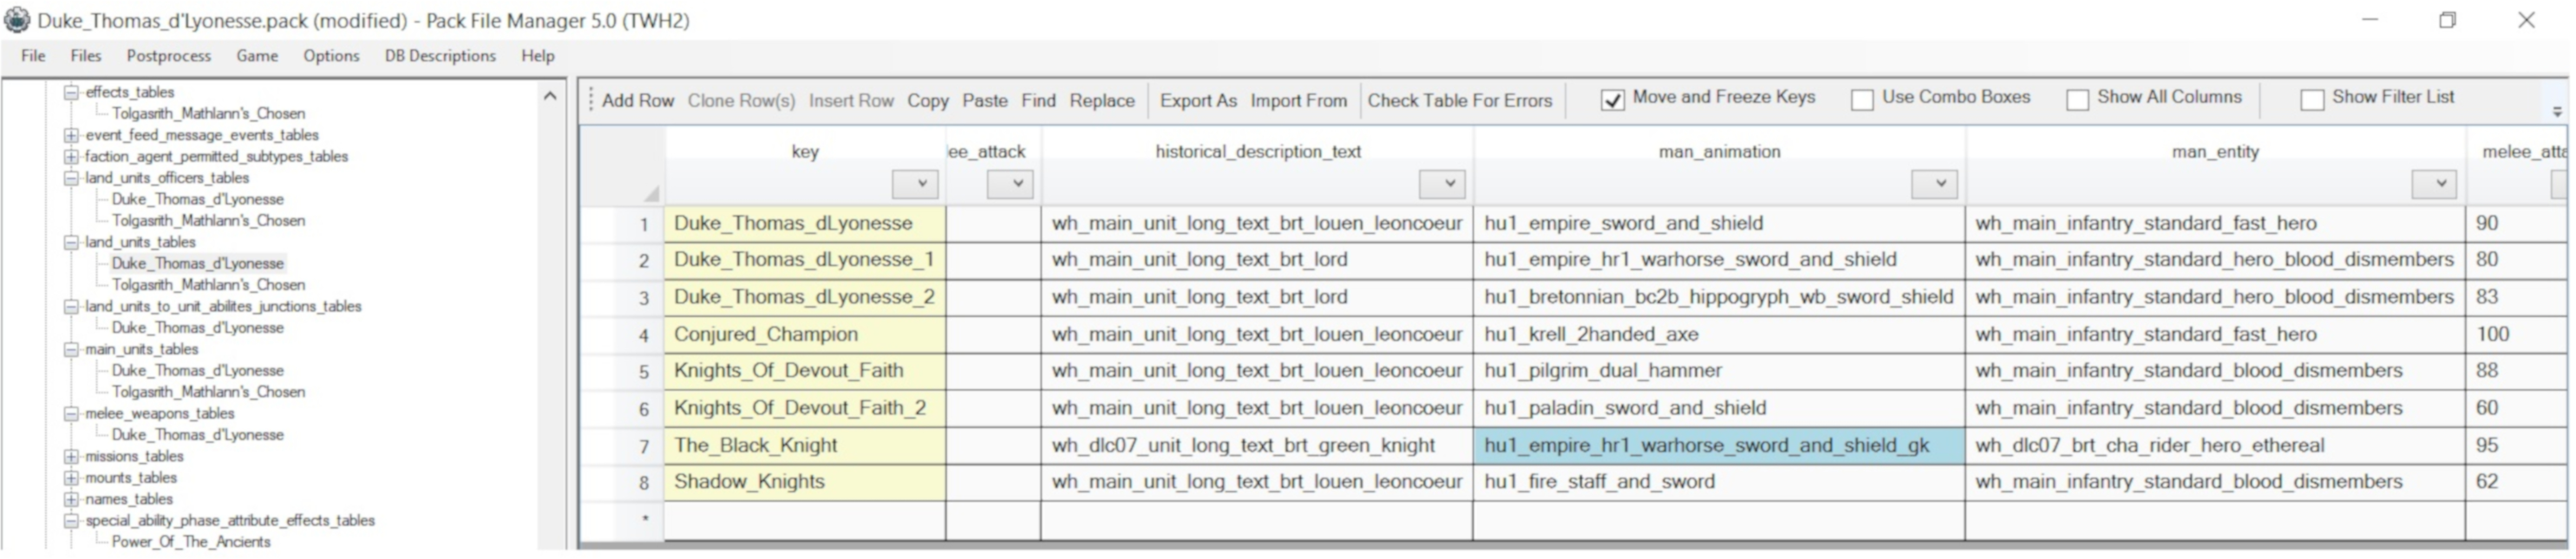
Task: Click the table select-all corner cell
Action: click(622, 167)
